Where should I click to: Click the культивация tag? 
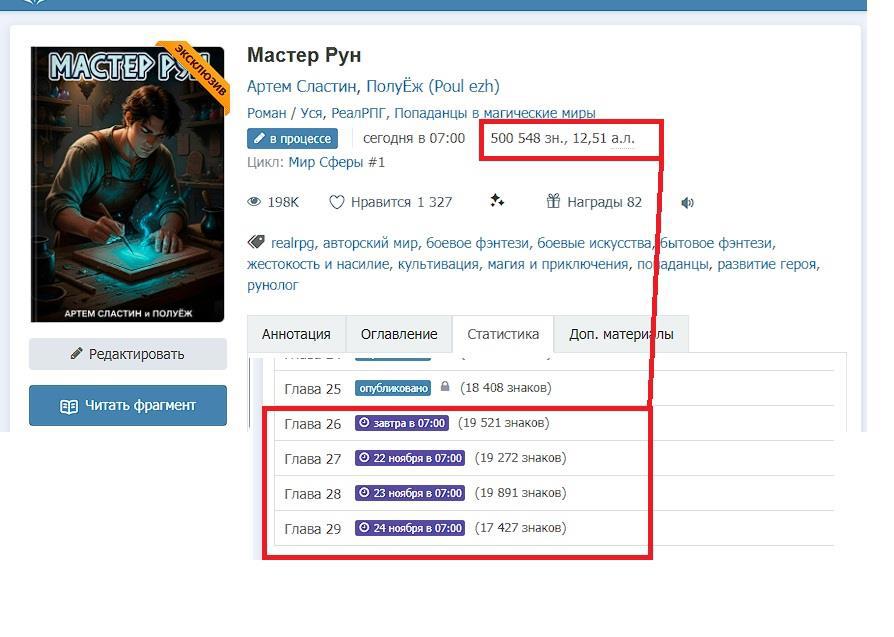(x=438, y=265)
